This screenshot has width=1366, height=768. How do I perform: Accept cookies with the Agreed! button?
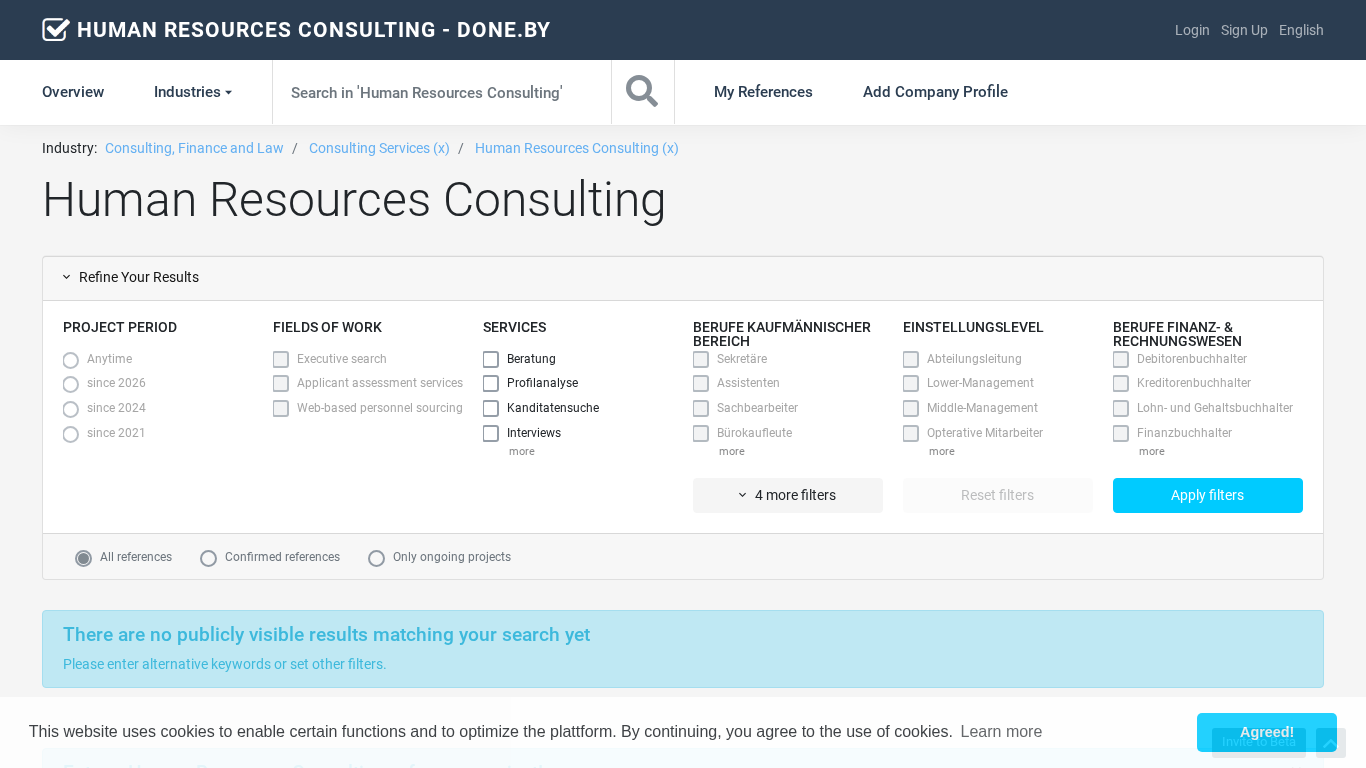coord(1266,732)
